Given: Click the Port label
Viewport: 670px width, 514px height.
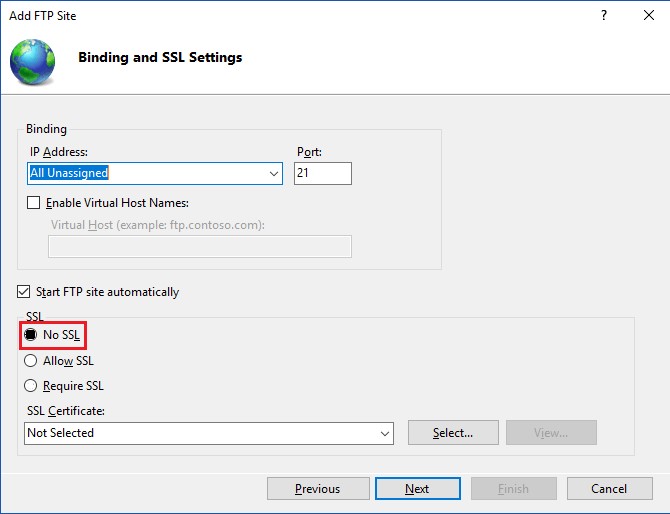Looking at the screenshot, I should tap(309, 152).
